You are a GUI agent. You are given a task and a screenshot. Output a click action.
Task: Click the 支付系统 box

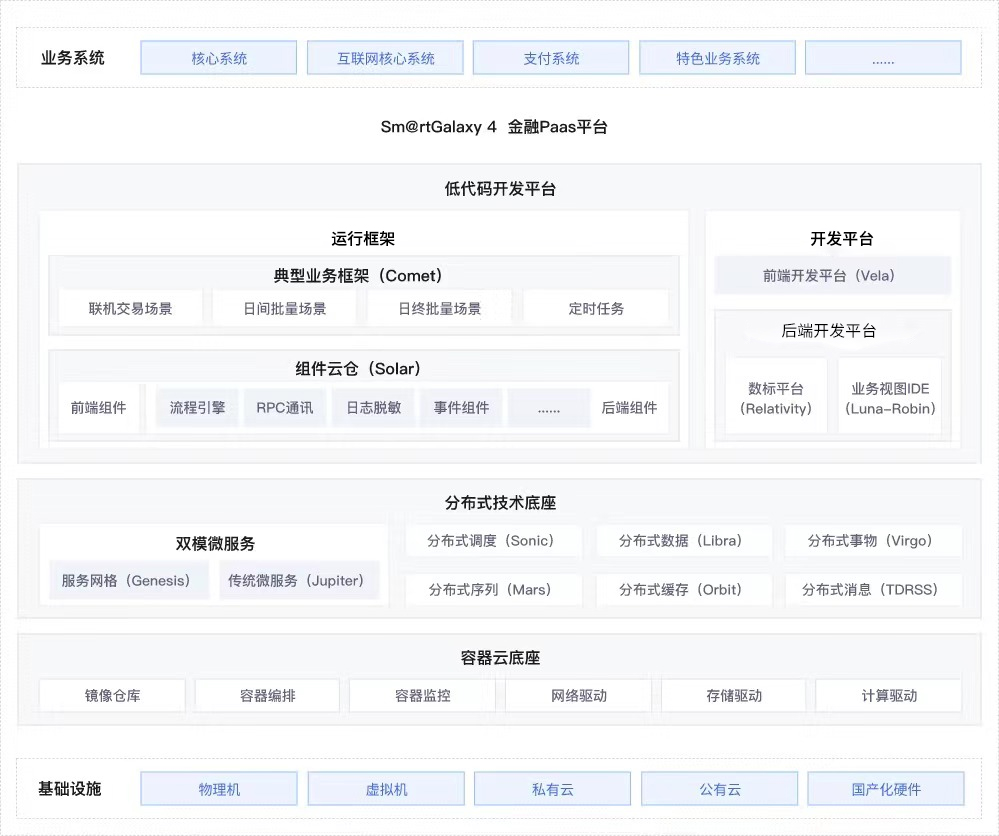(x=550, y=57)
